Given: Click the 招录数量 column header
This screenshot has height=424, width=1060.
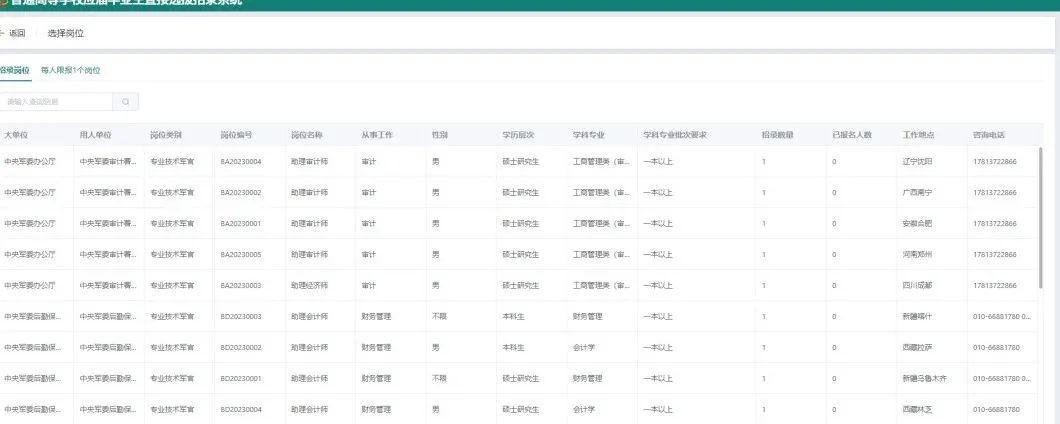Looking at the screenshot, I should coord(777,134).
